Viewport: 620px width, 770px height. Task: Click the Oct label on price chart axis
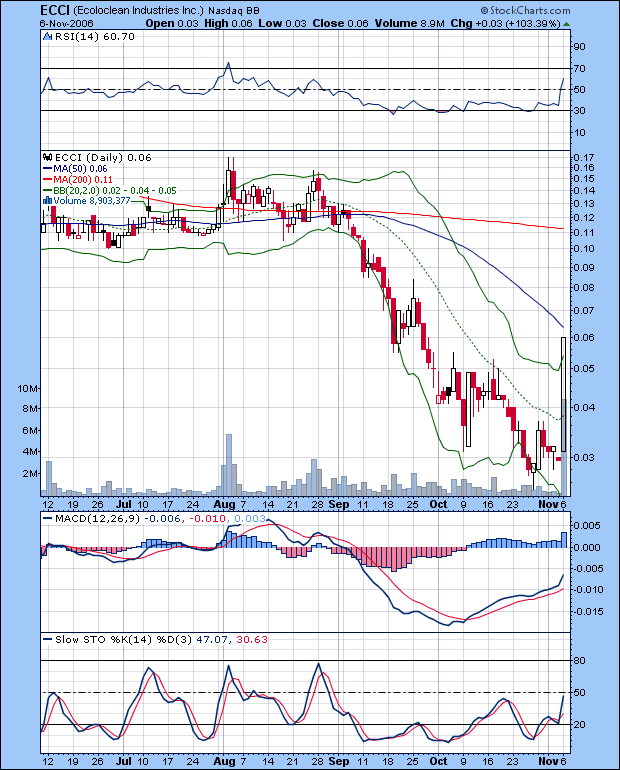tap(438, 504)
